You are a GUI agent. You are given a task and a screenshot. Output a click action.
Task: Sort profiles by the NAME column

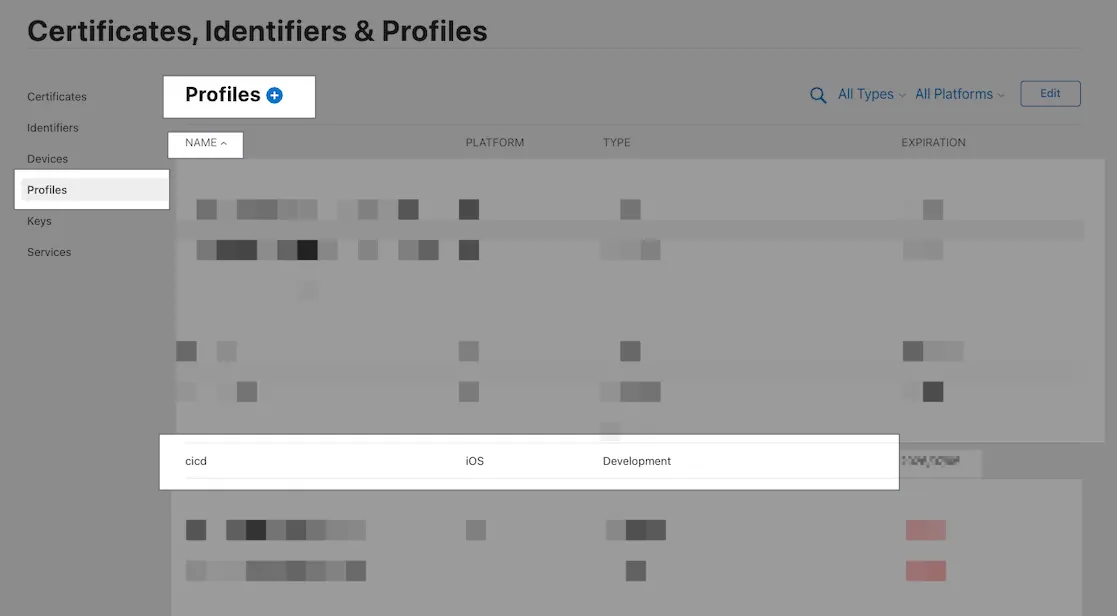(x=205, y=143)
